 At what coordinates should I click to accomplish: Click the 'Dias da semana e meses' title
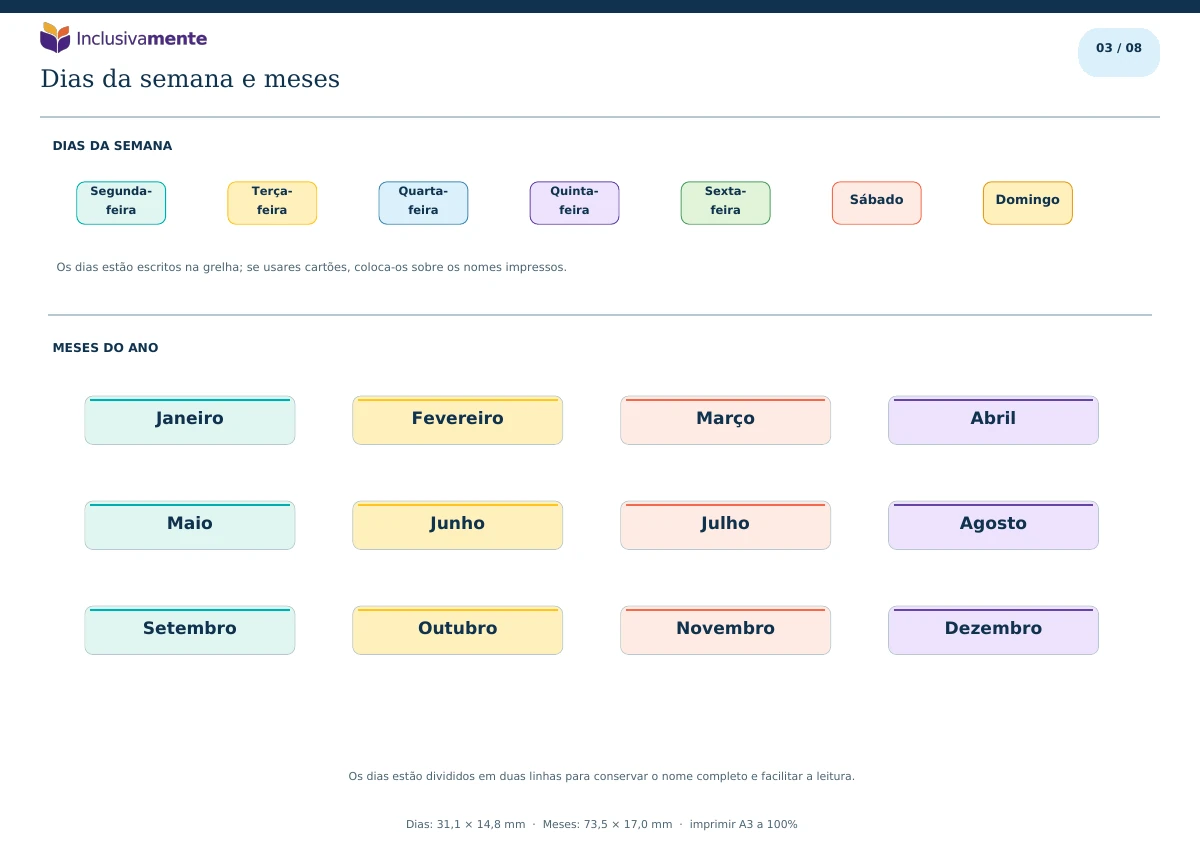190,79
